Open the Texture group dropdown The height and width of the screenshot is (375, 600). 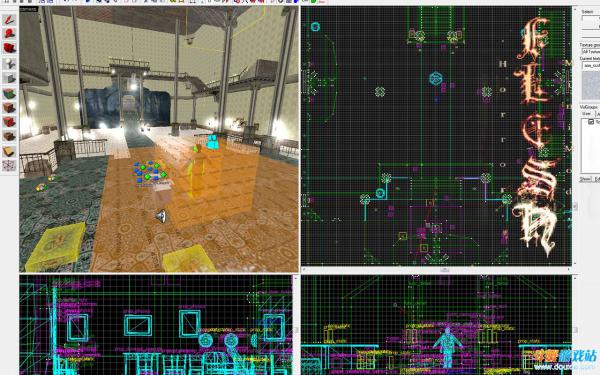pos(590,51)
